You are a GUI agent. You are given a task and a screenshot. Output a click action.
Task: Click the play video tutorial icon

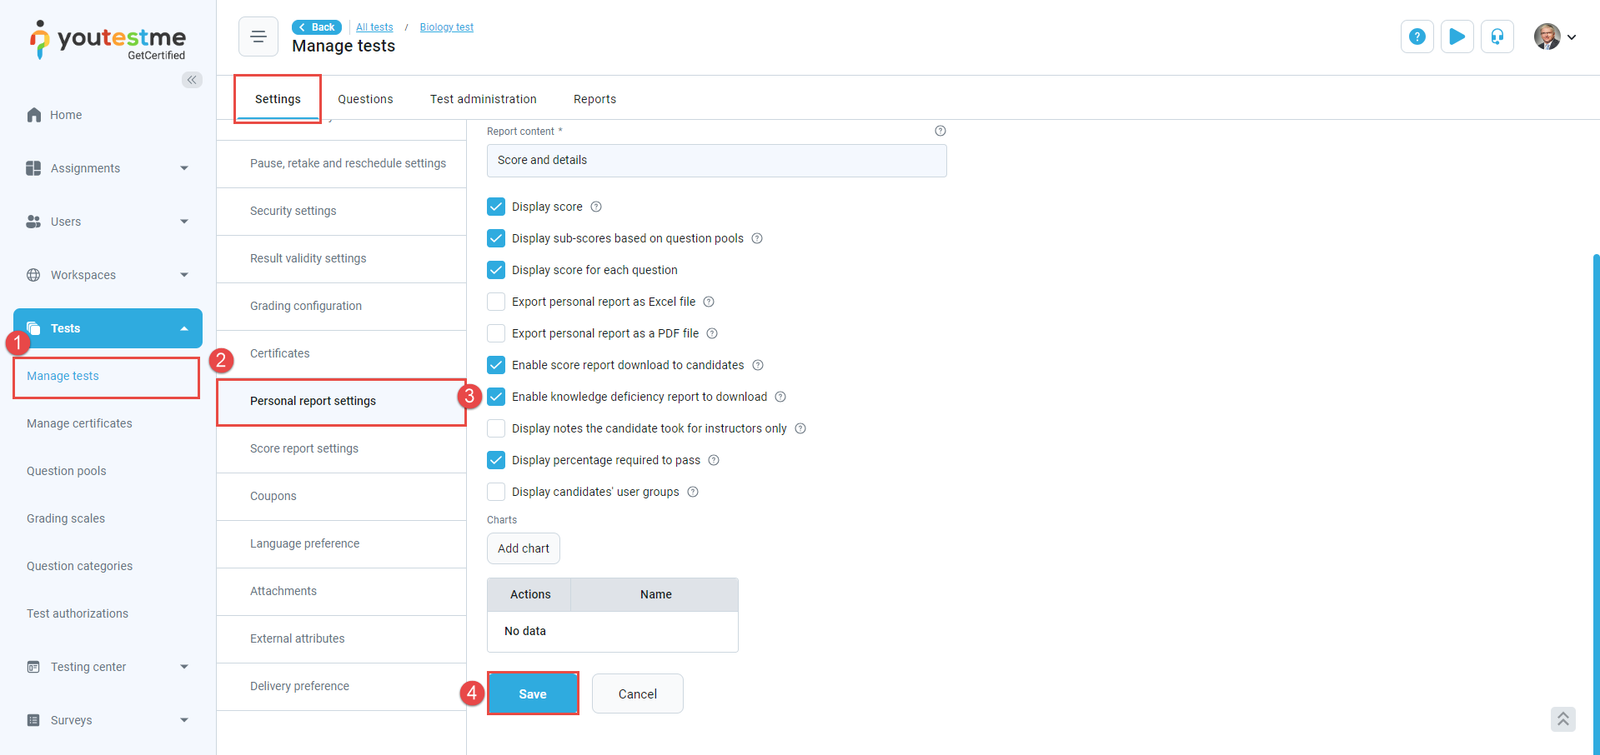[x=1457, y=37]
